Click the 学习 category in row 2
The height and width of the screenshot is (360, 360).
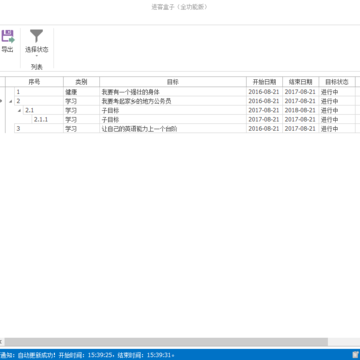pos(81,101)
